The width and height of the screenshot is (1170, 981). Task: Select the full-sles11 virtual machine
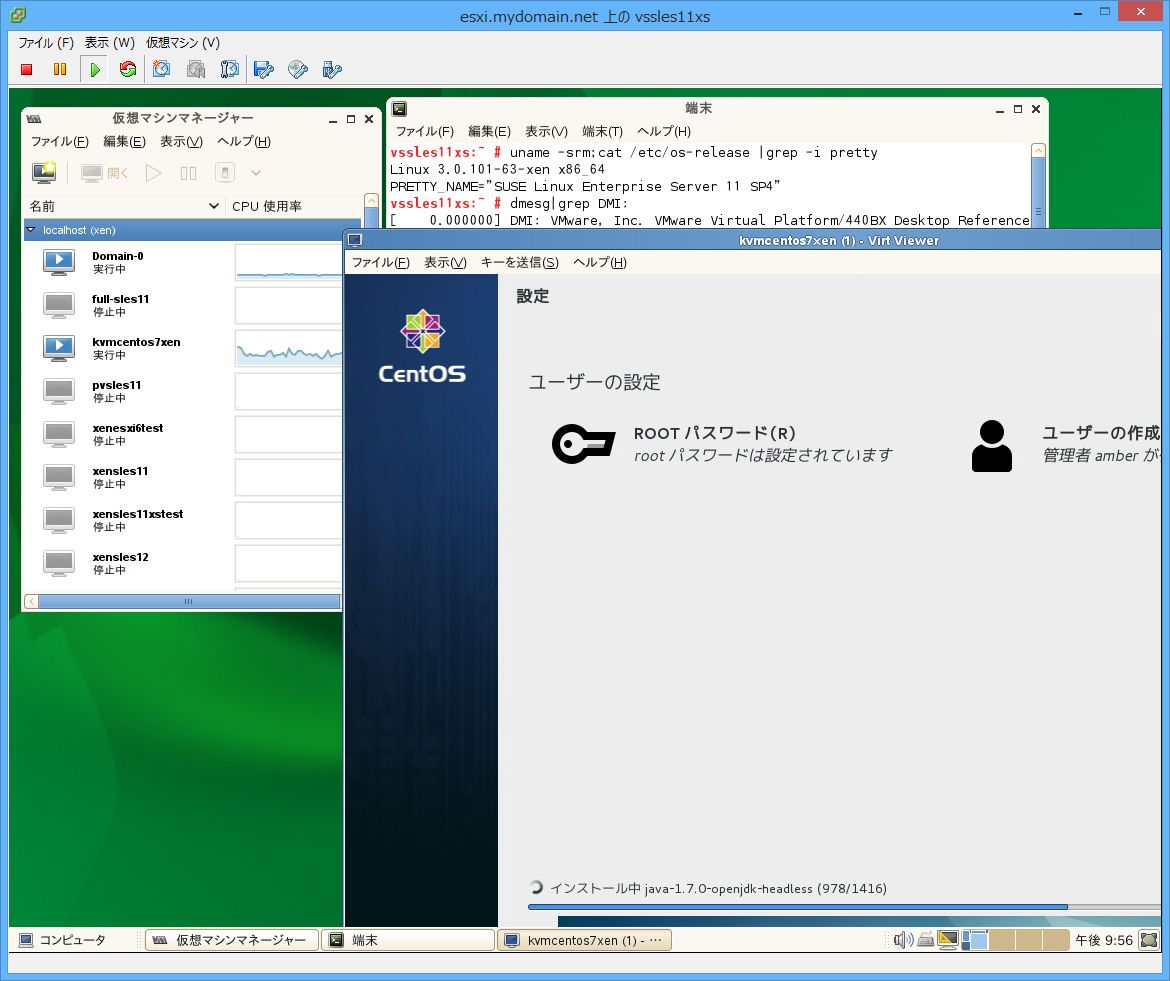[x=183, y=305]
